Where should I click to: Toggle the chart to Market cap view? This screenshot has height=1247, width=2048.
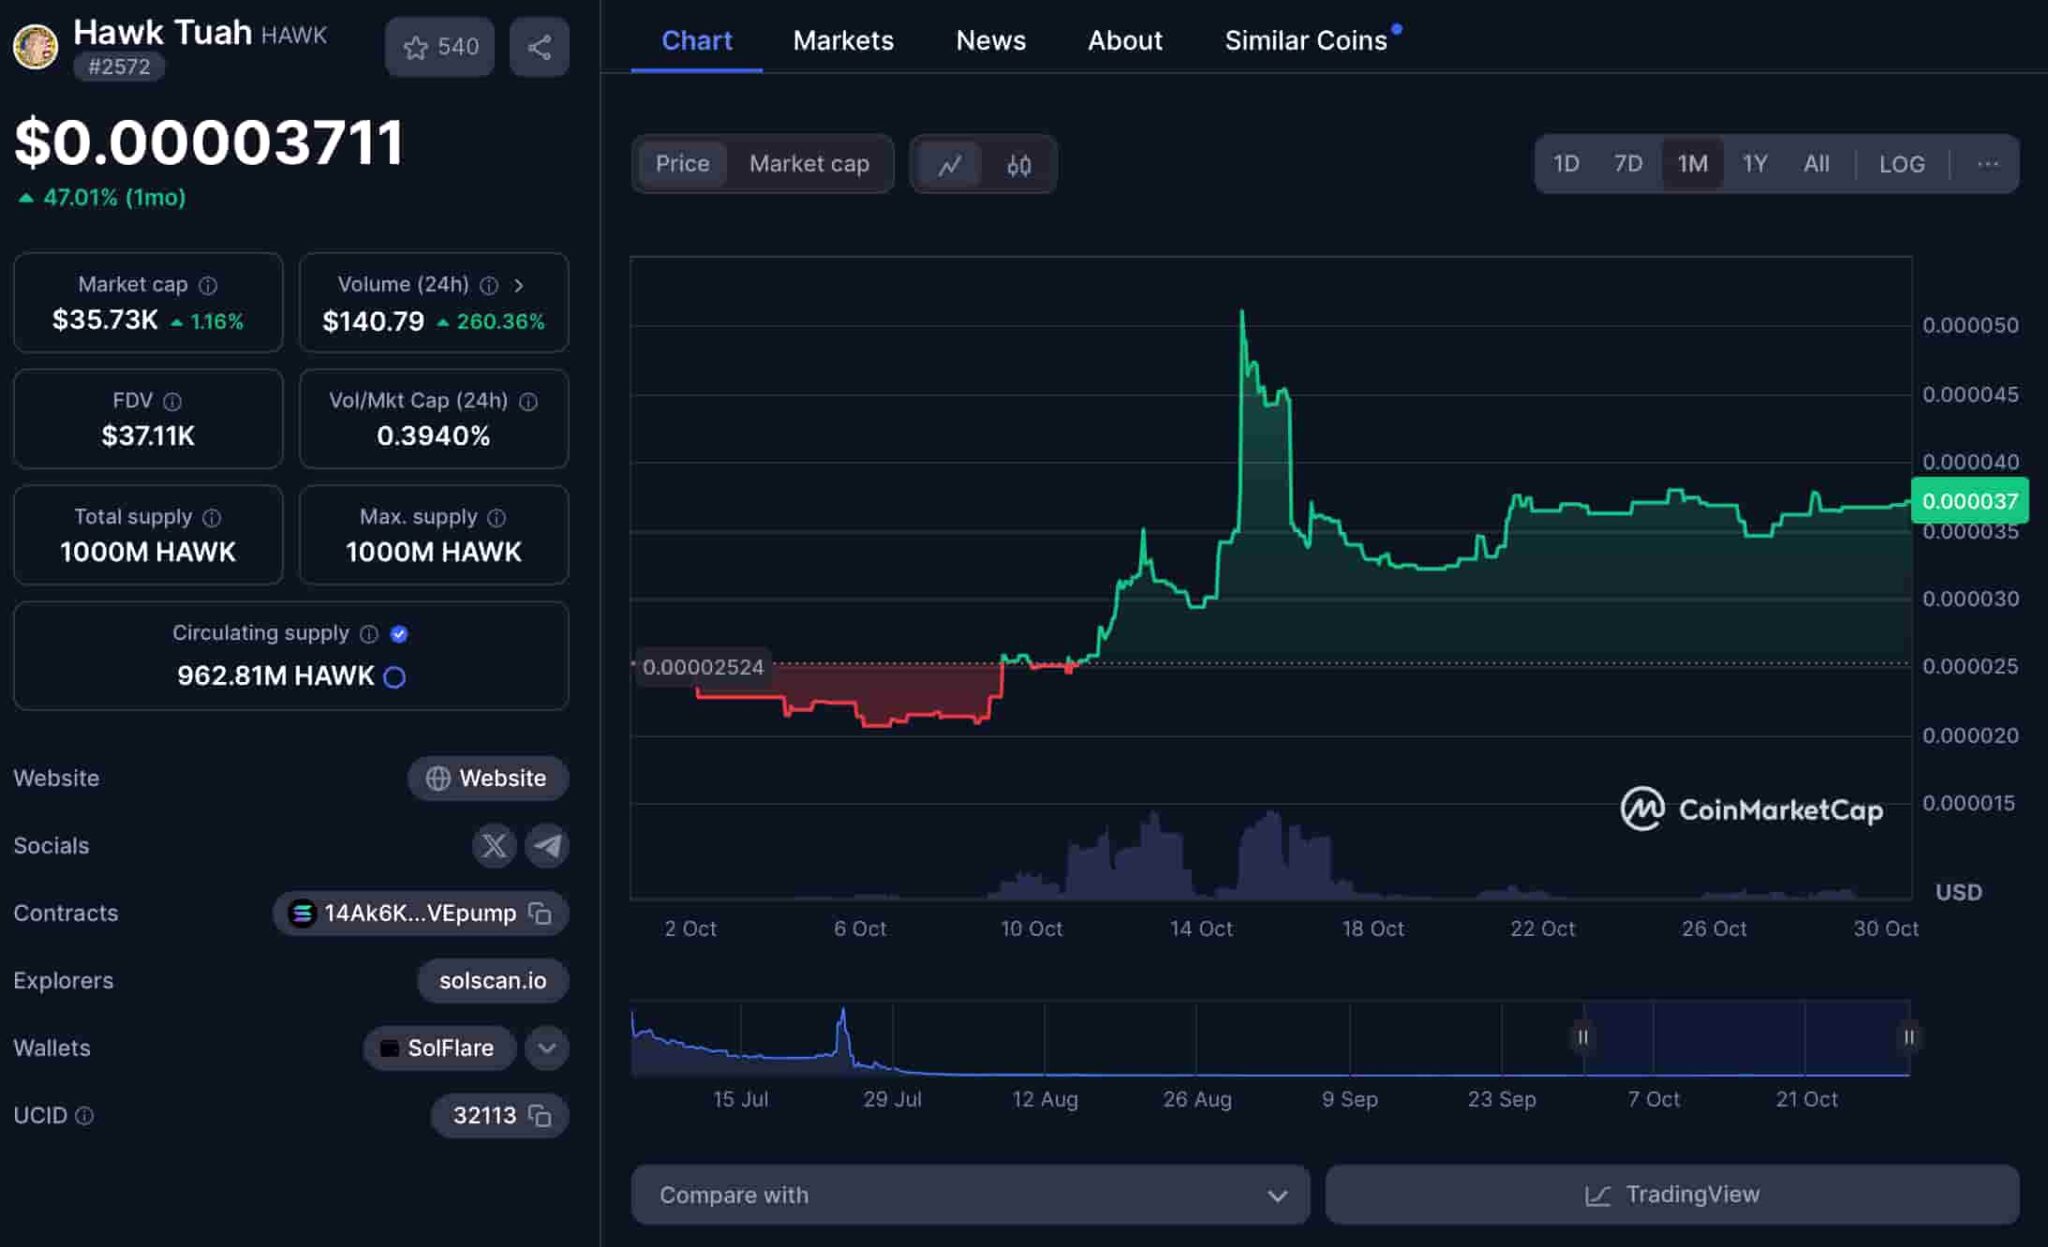click(808, 163)
